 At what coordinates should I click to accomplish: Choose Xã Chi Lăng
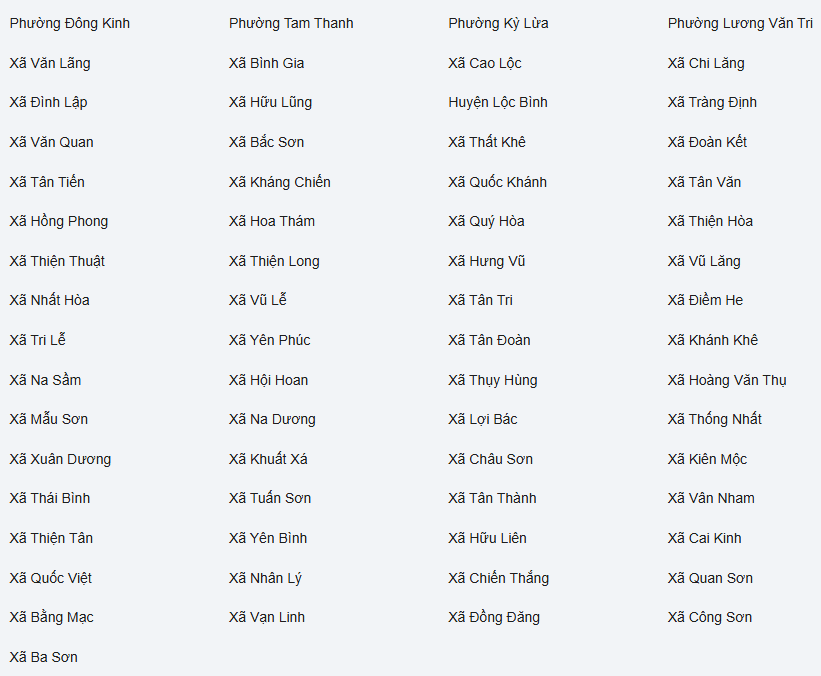[706, 63]
